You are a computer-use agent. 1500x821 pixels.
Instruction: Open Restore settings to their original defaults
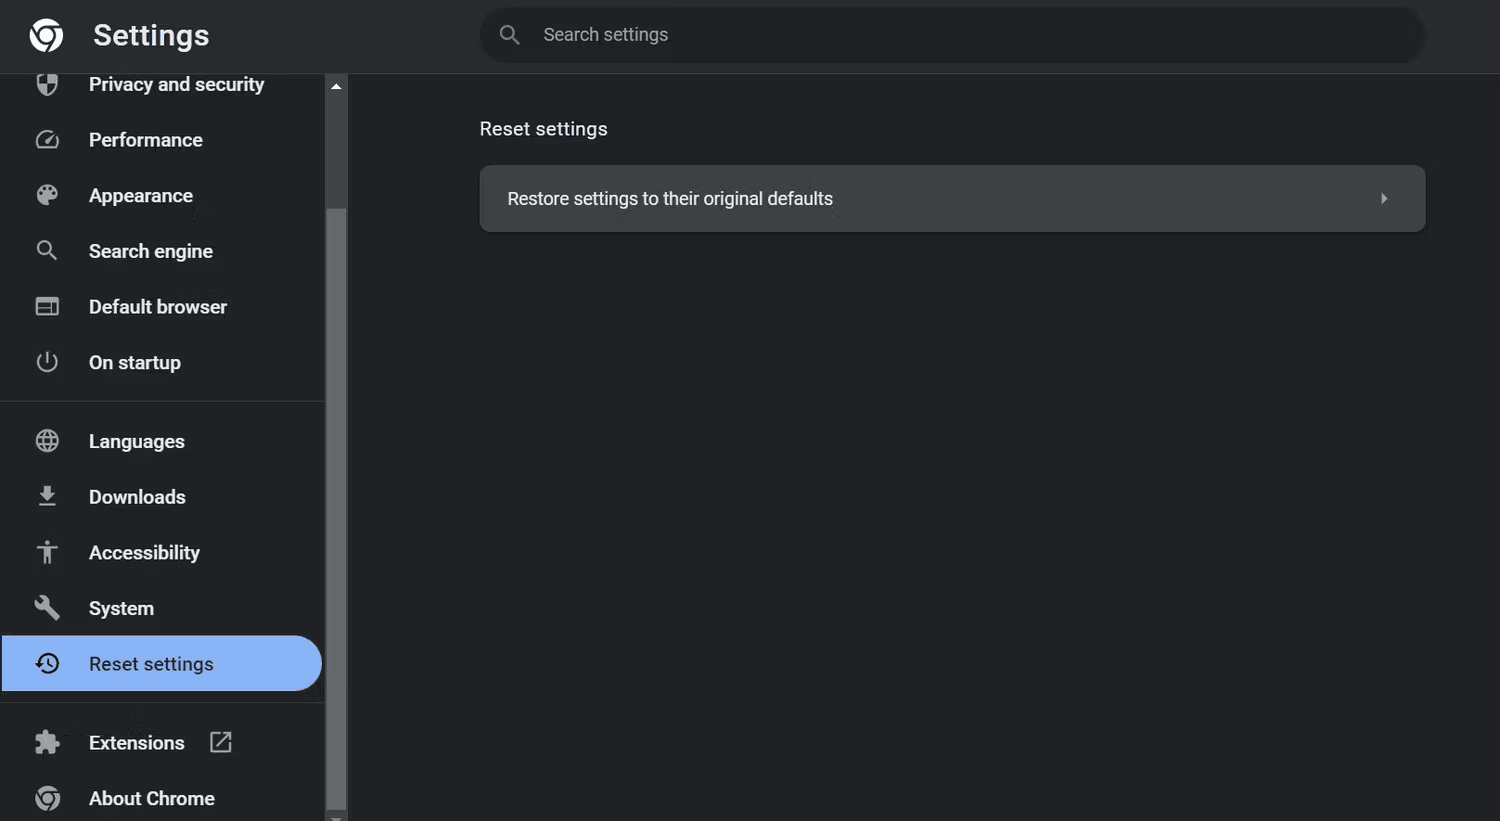pos(952,198)
